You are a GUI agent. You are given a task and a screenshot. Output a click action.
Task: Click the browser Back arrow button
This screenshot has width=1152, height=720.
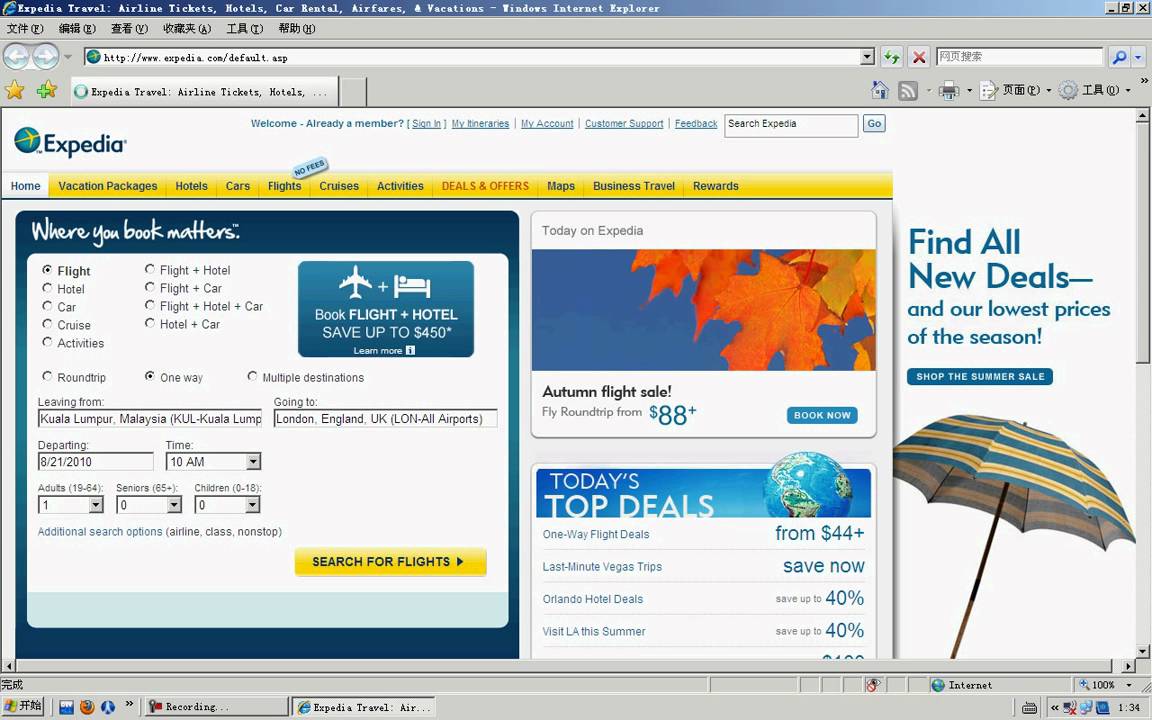pos(16,57)
